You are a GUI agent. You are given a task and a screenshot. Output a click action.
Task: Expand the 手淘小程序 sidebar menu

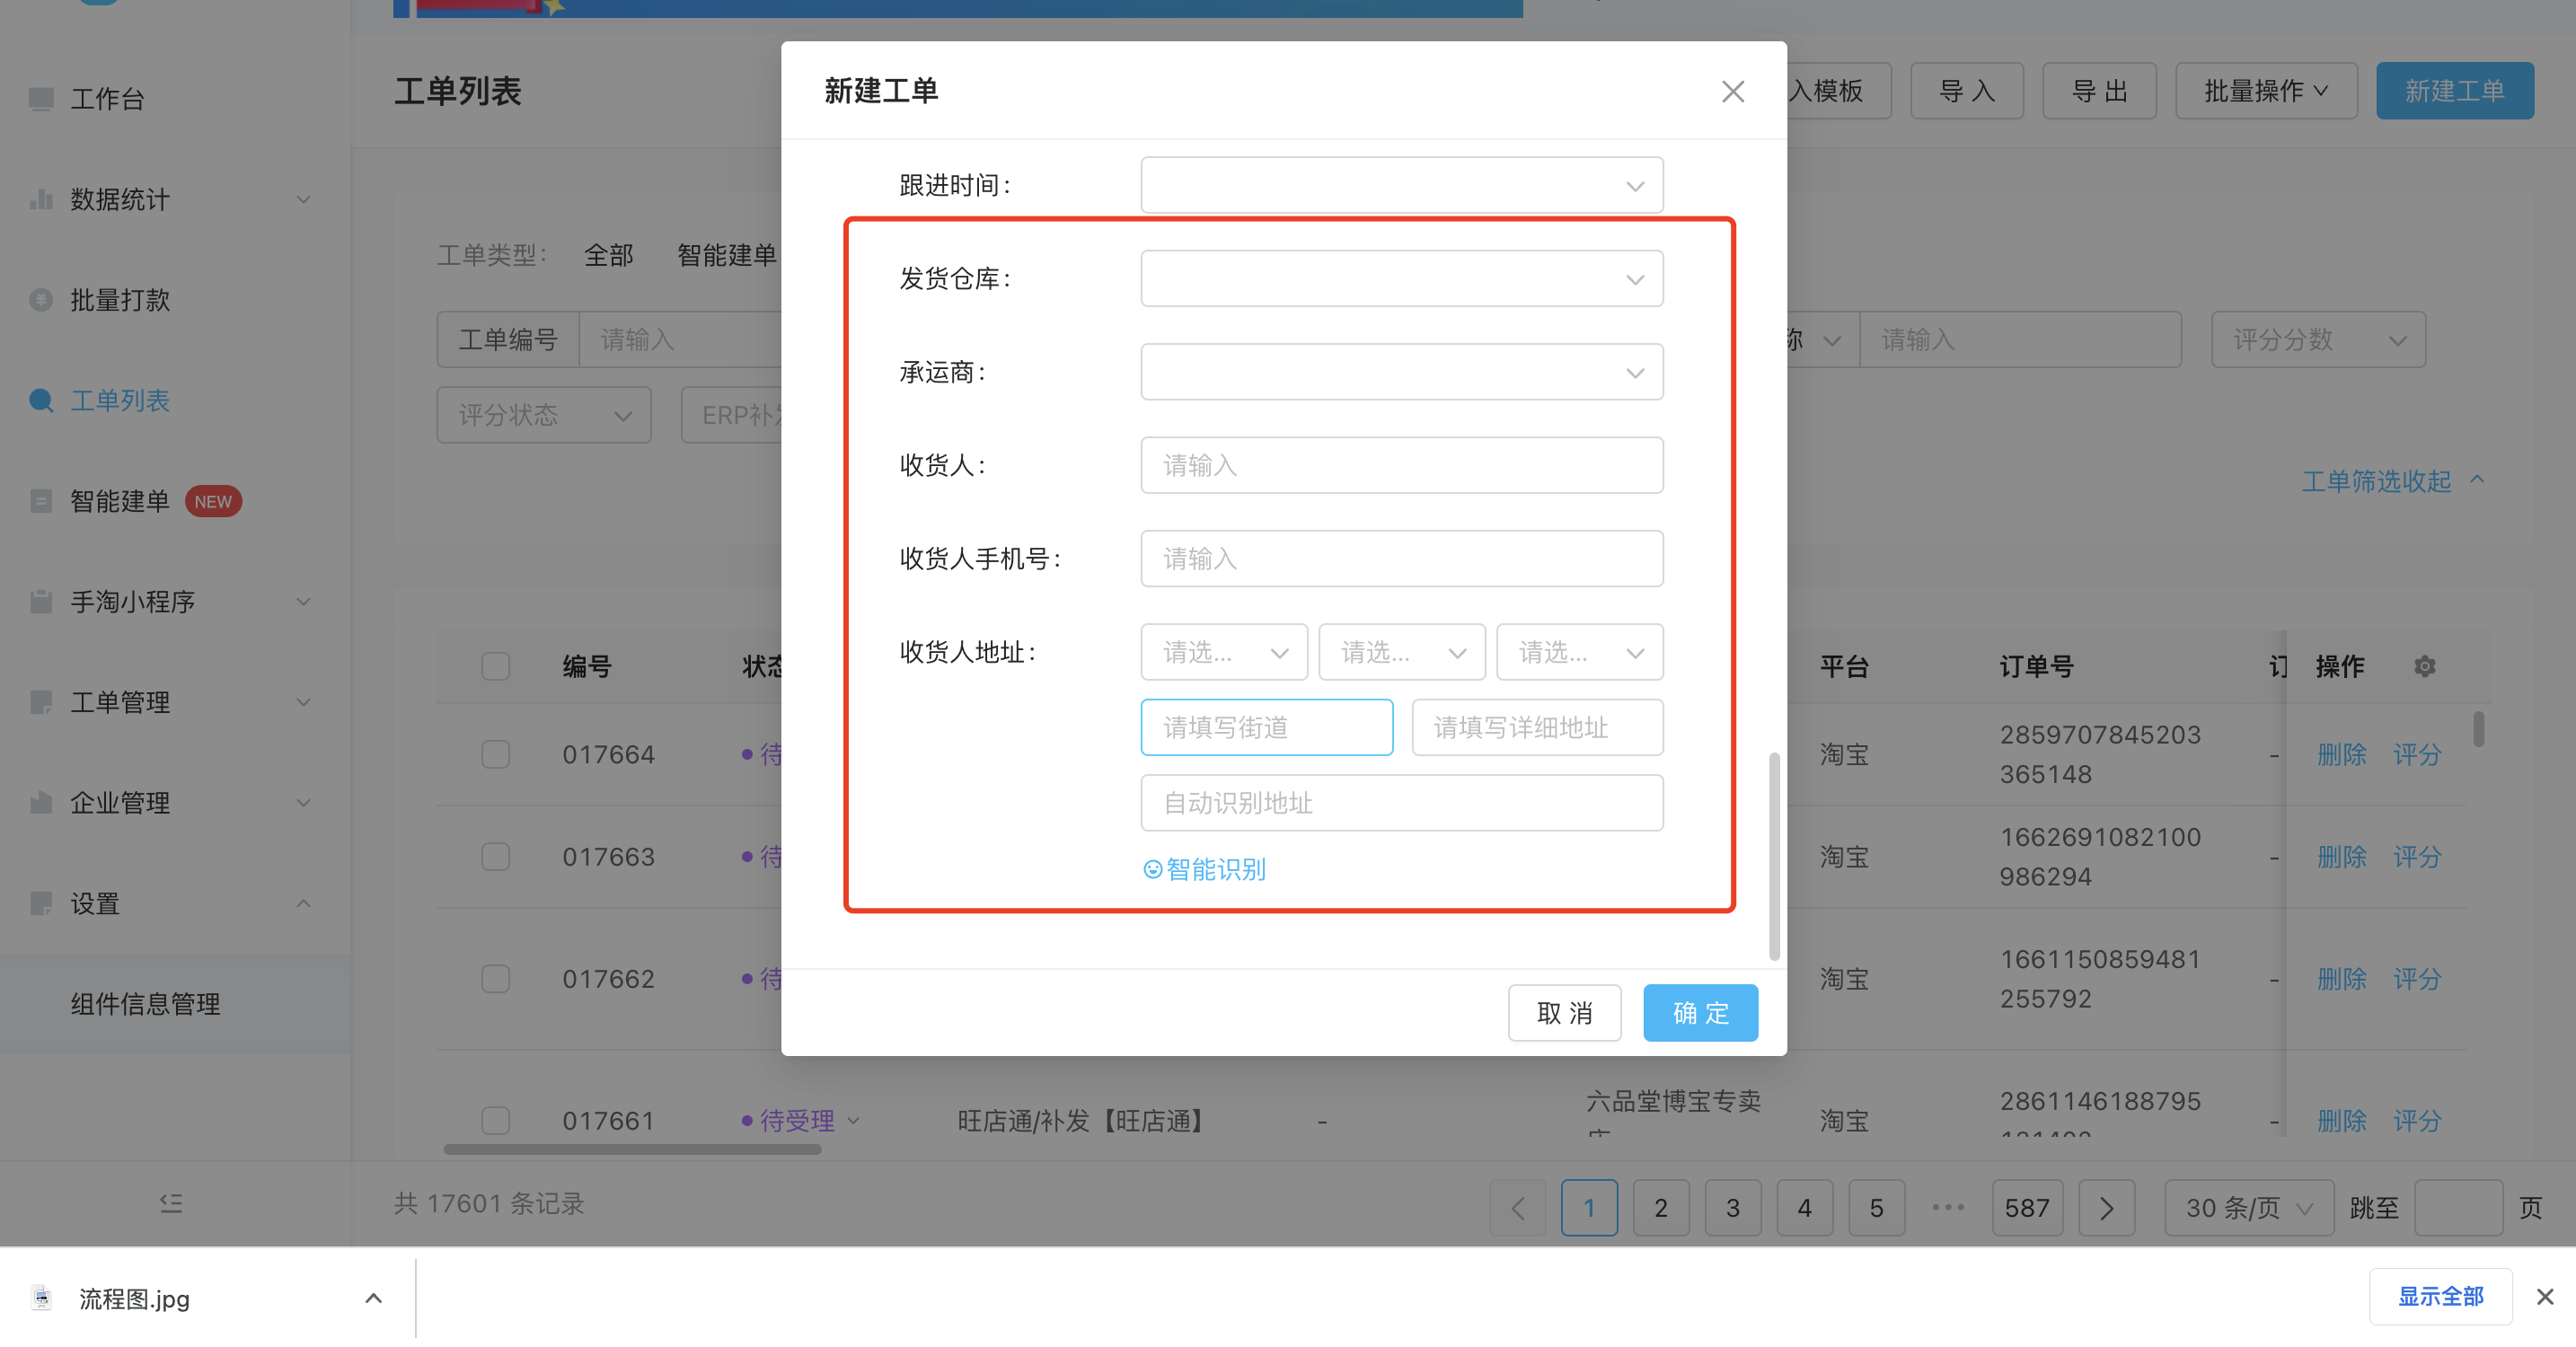pyautogui.click(x=303, y=602)
